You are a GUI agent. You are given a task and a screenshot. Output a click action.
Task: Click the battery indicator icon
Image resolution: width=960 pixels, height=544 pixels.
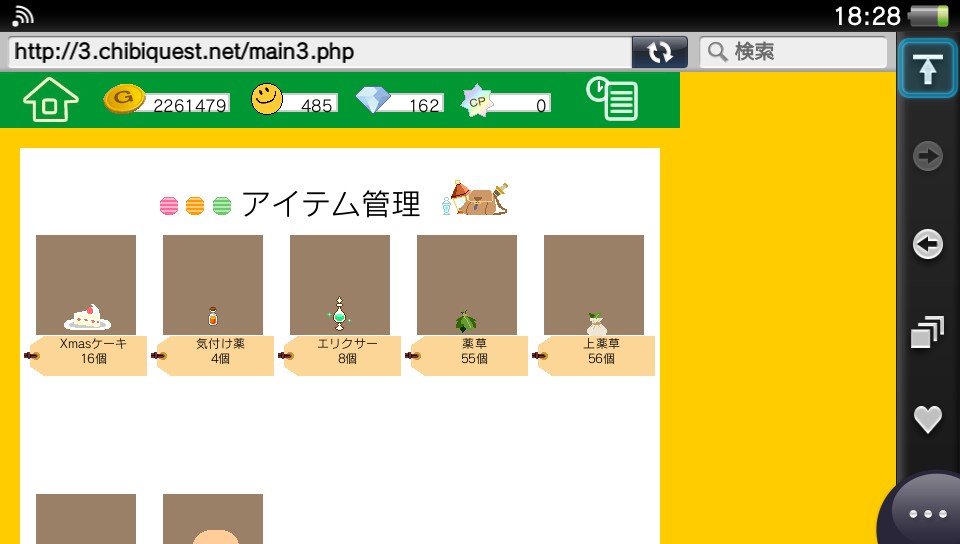[x=929, y=16]
